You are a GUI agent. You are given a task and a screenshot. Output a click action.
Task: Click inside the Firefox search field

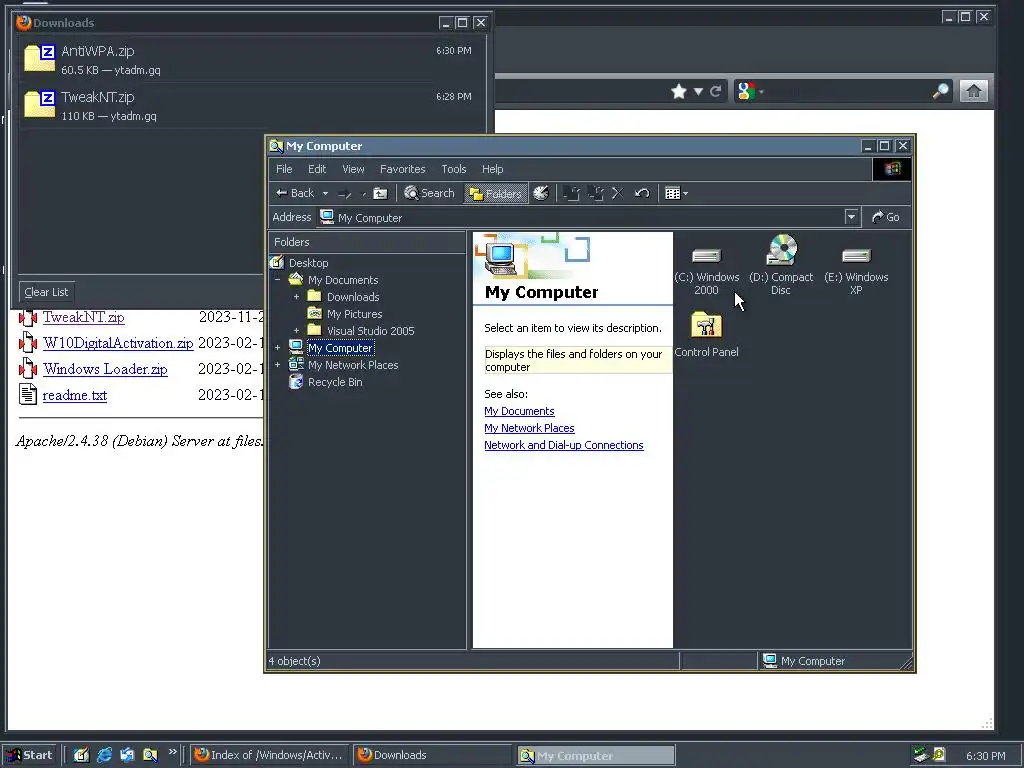848,91
